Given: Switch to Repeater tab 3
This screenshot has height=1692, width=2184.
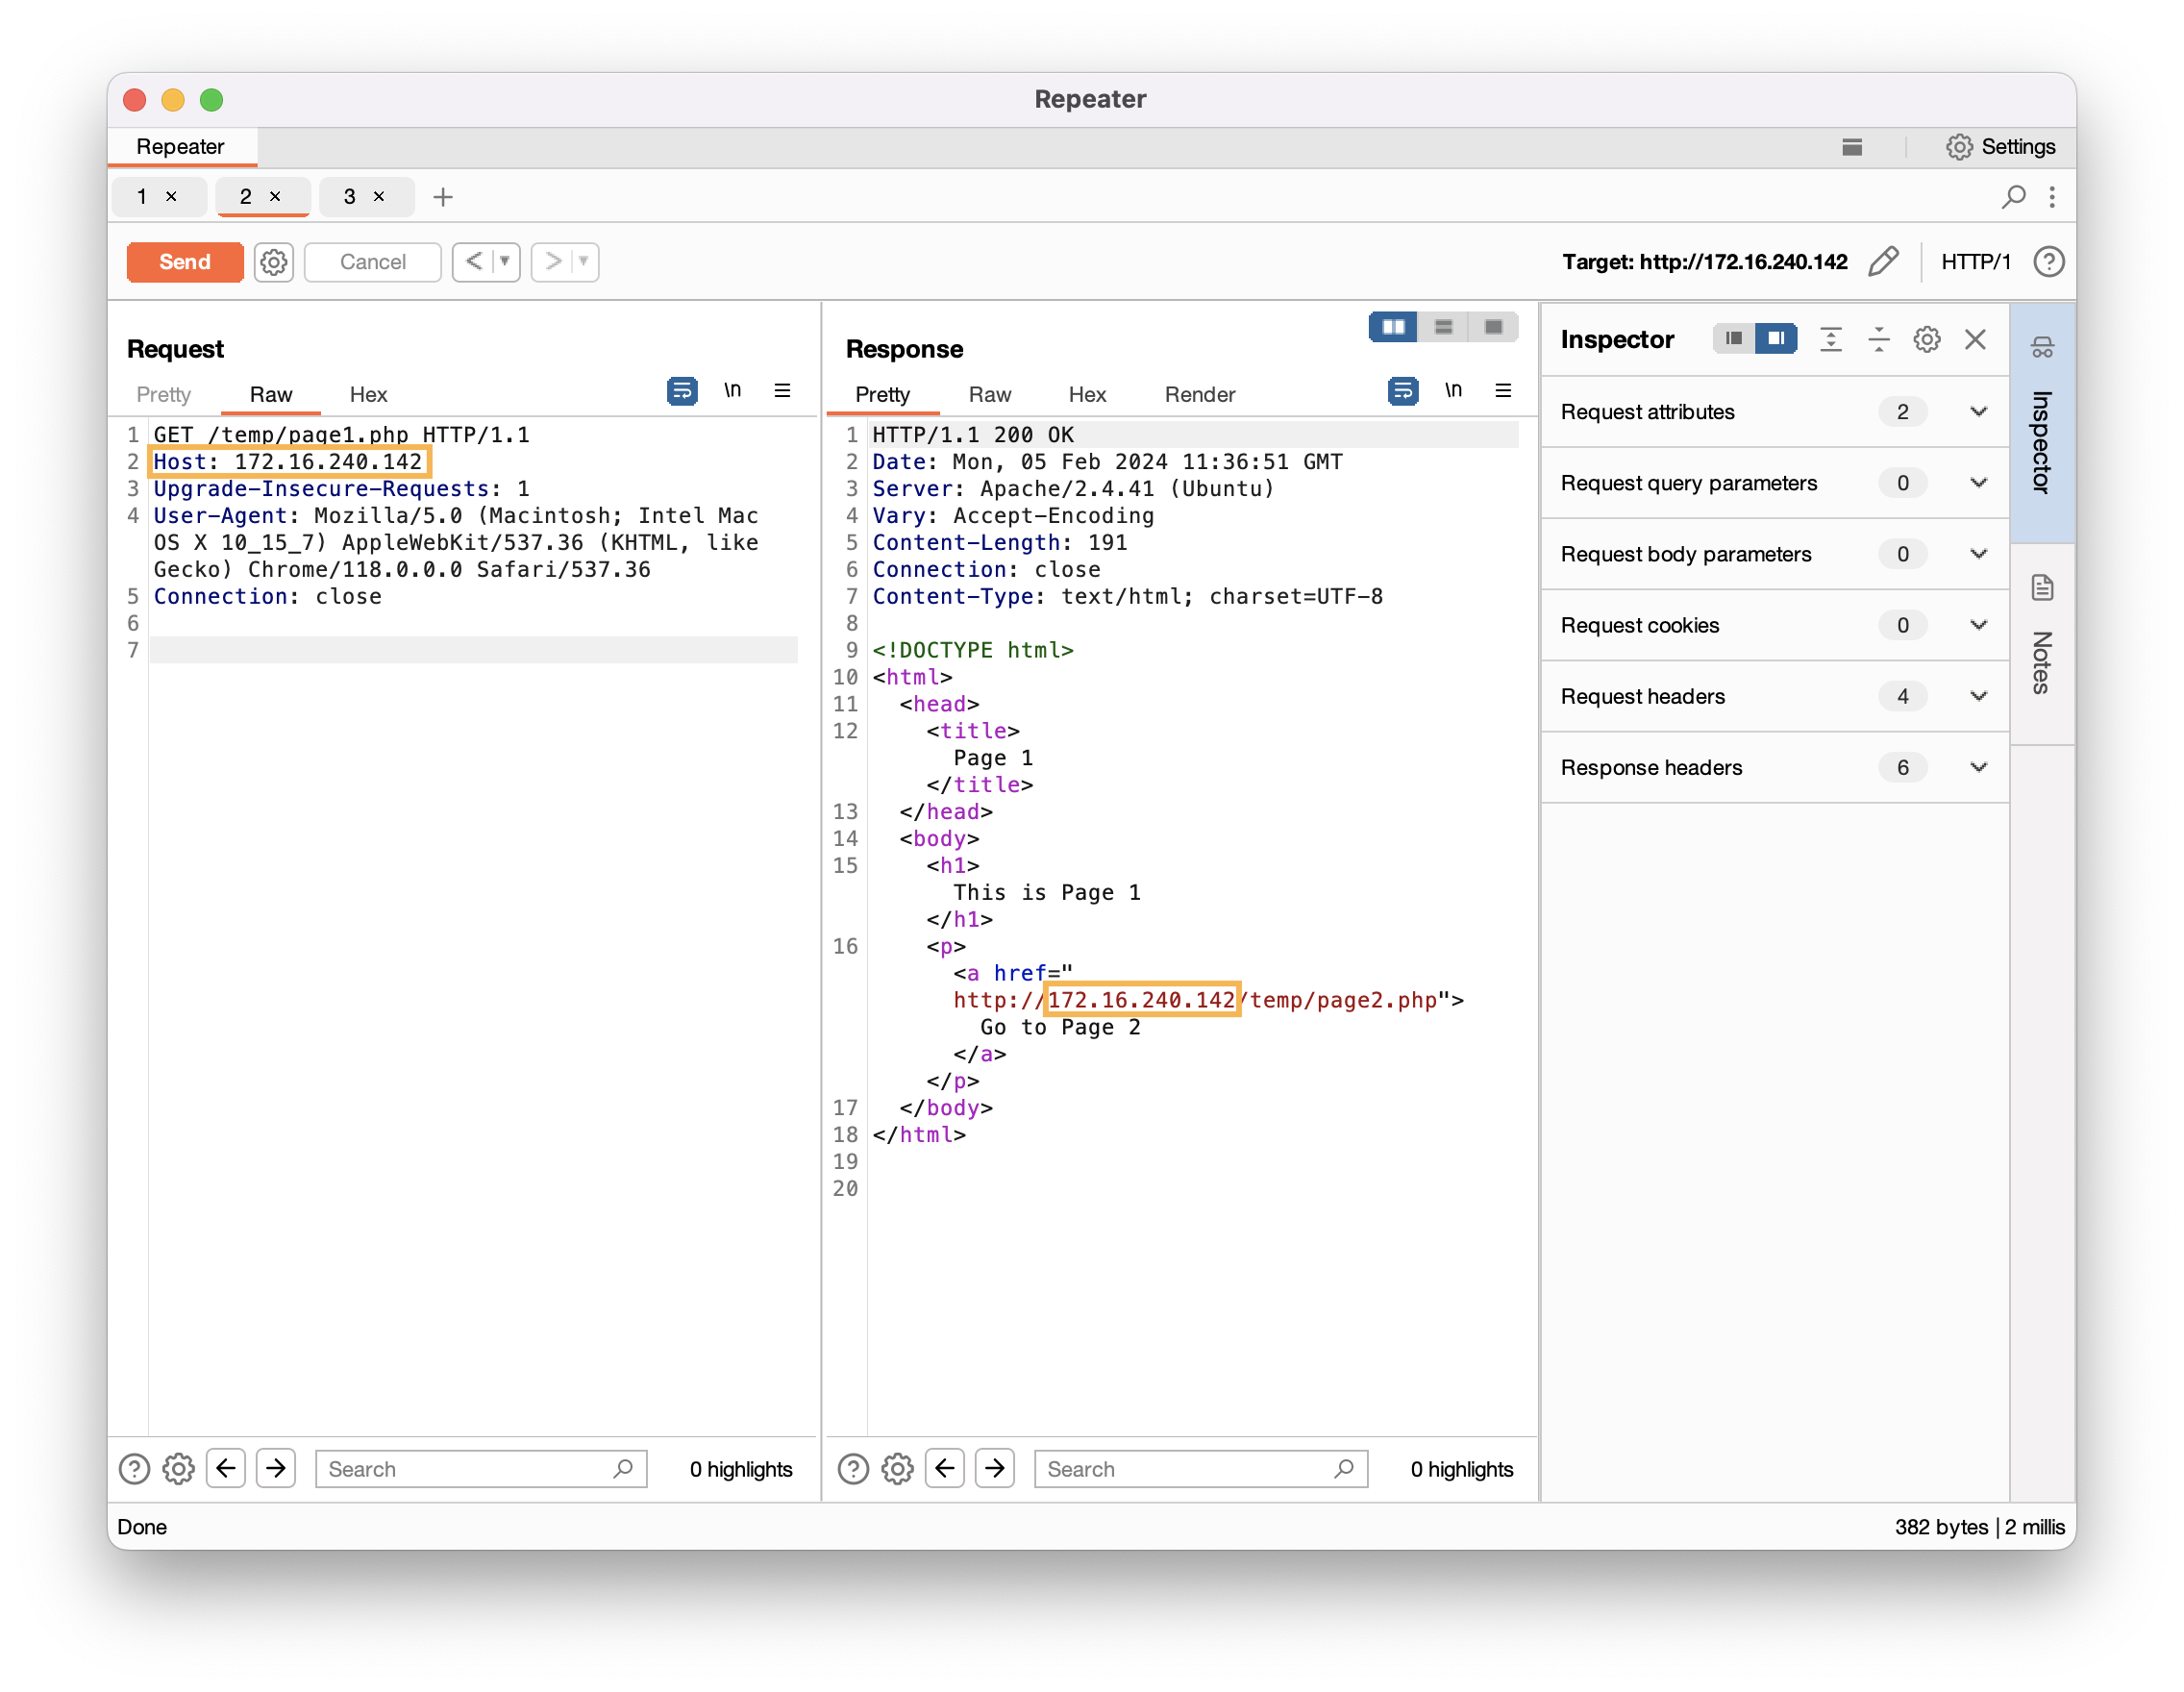Looking at the screenshot, I should (x=349, y=197).
